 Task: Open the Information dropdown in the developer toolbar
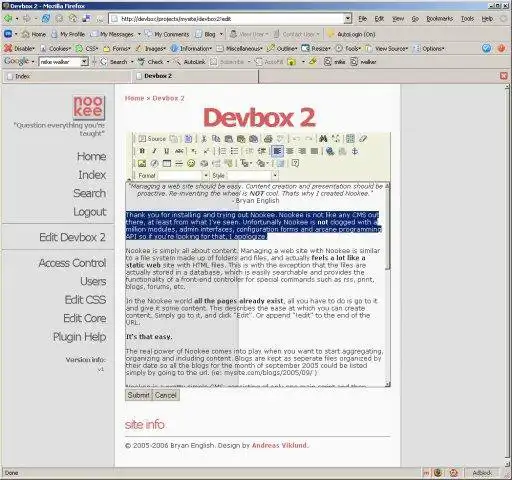(191, 49)
